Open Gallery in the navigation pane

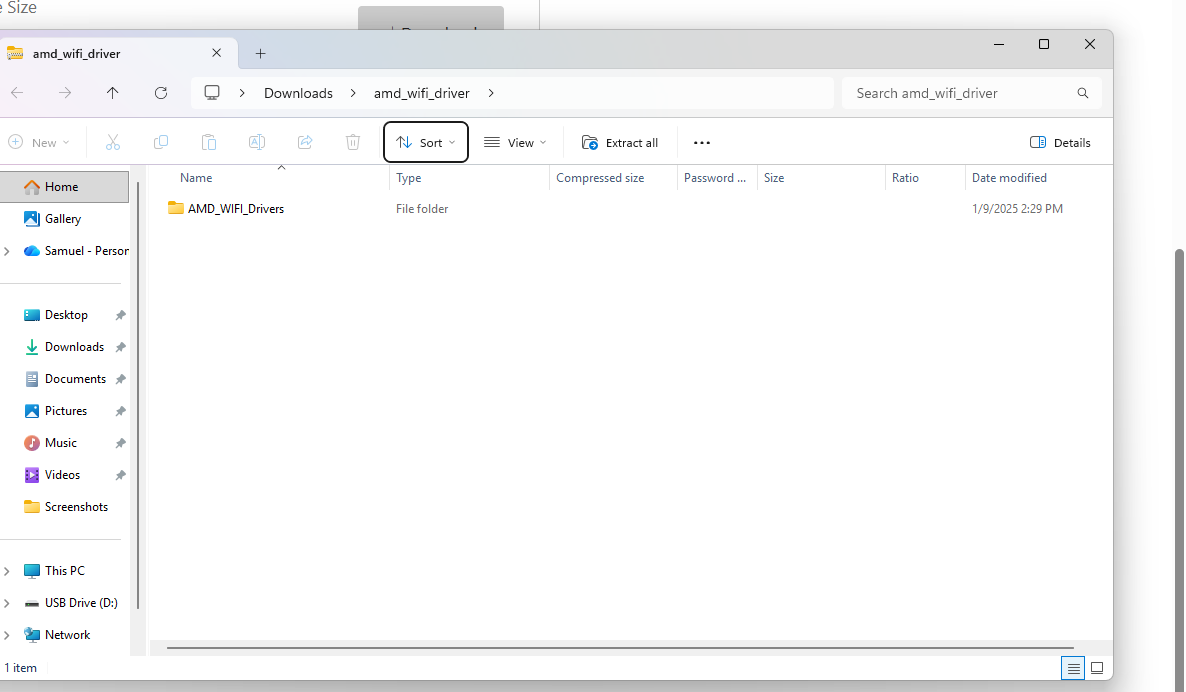[x=63, y=219]
